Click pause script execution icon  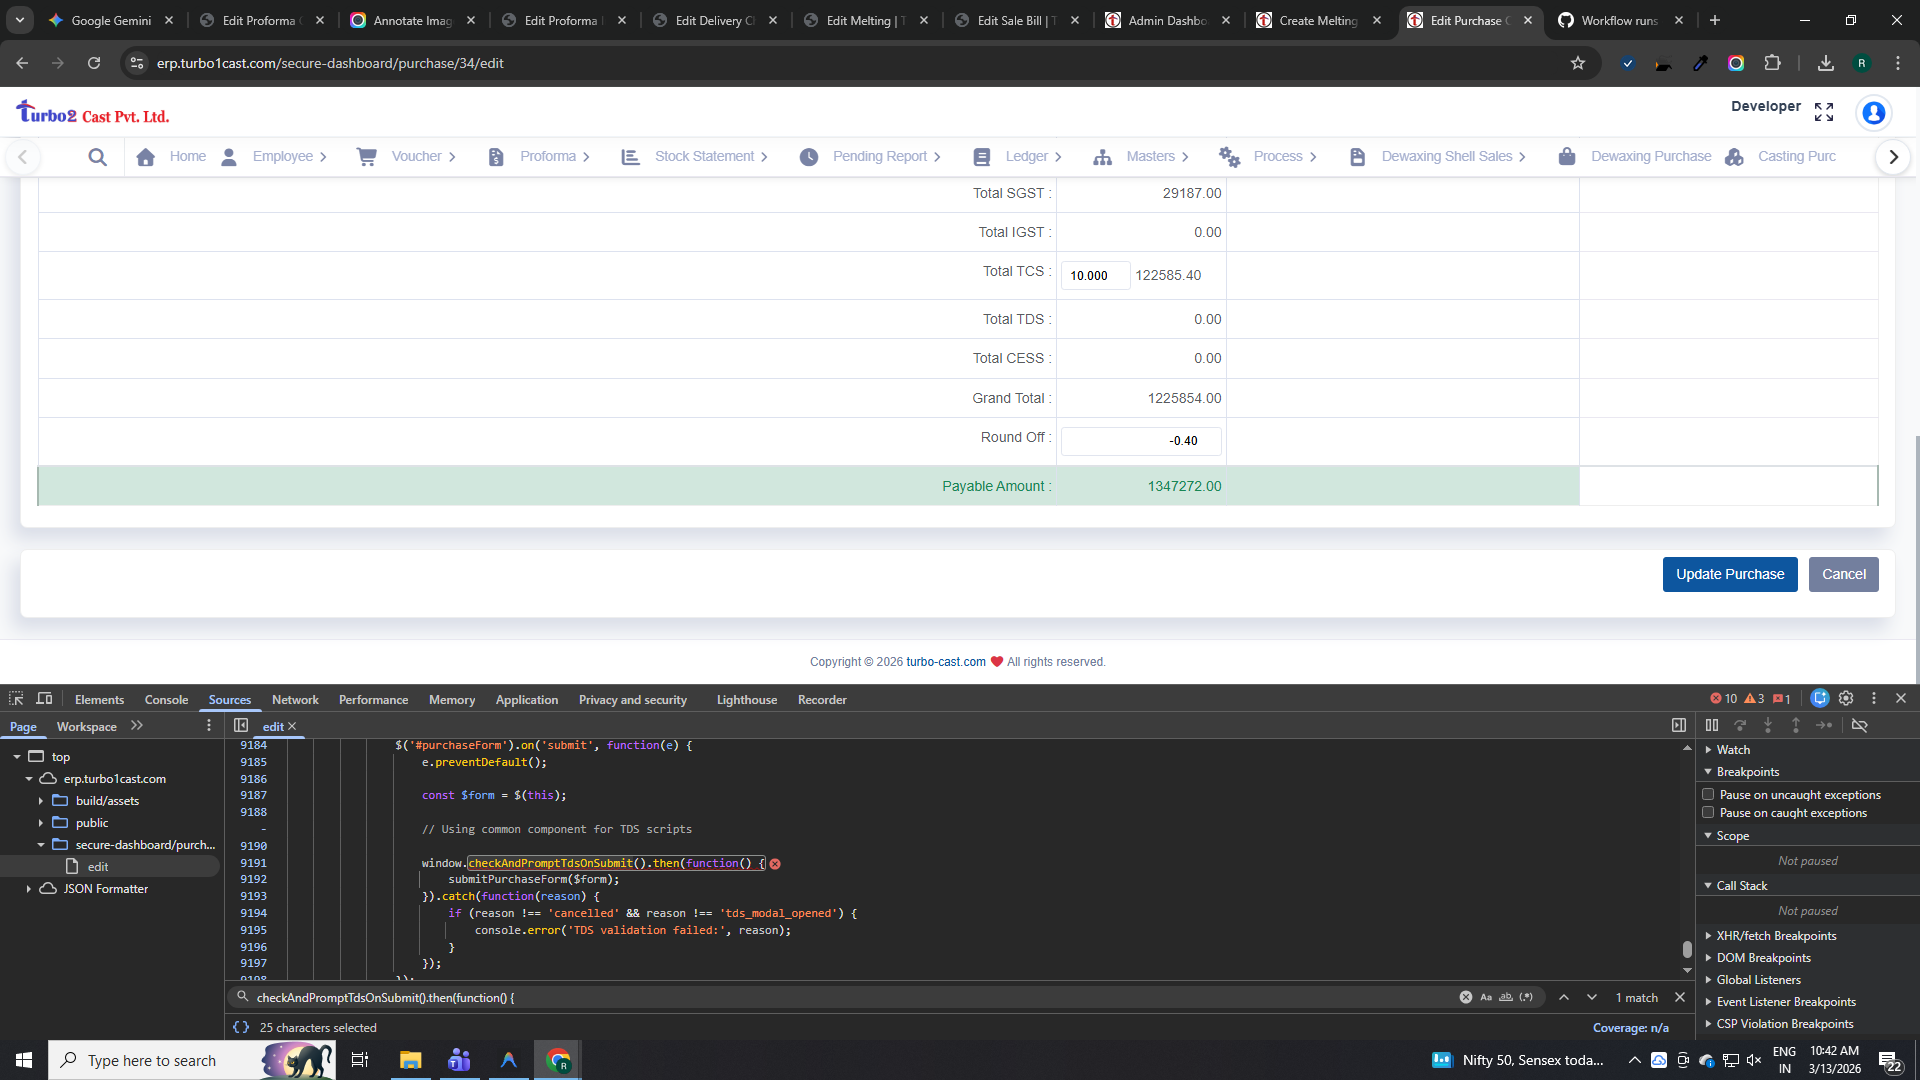[x=1712, y=725]
